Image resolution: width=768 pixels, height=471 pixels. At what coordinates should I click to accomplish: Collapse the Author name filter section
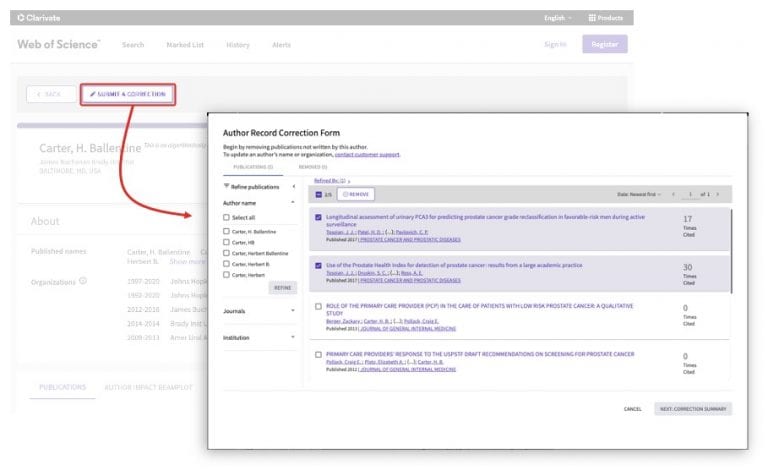pos(293,203)
